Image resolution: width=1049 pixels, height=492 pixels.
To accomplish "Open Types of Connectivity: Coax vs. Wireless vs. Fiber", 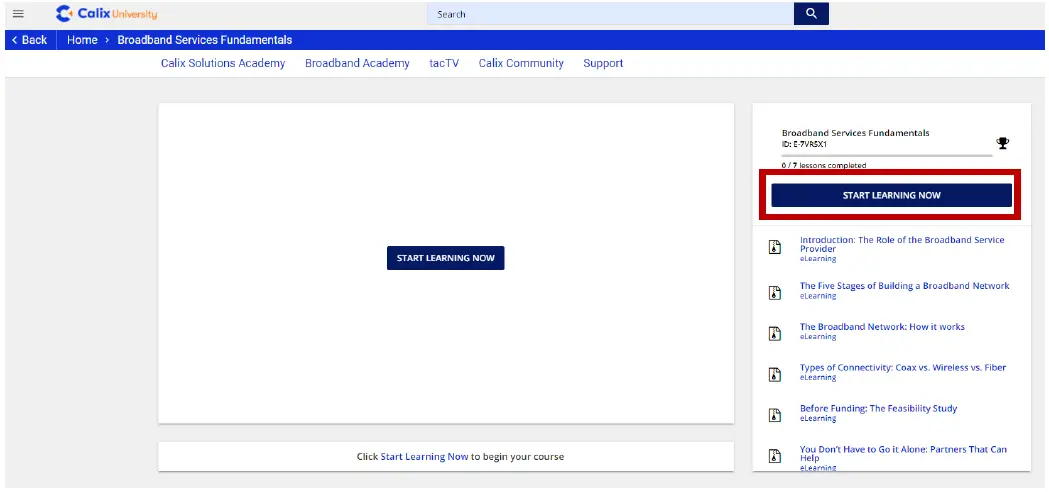I will click(x=902, y=367).
